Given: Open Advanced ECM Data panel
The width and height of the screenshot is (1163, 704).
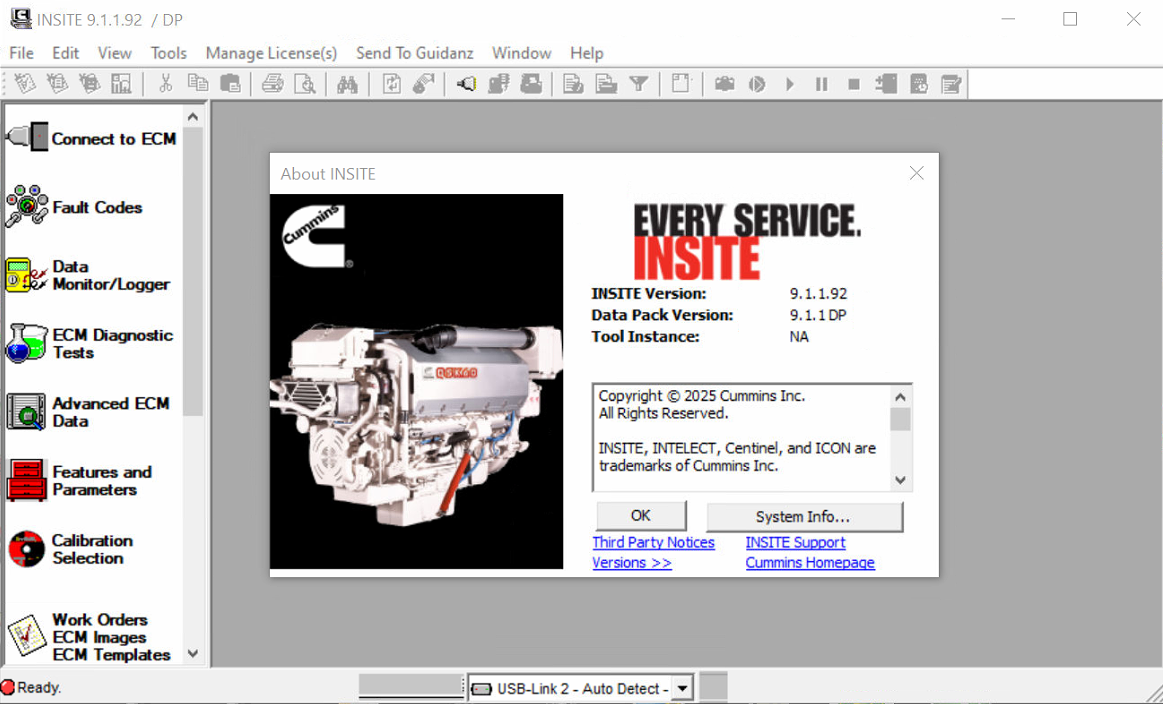Looking at the screenshot, I should 27,412.
